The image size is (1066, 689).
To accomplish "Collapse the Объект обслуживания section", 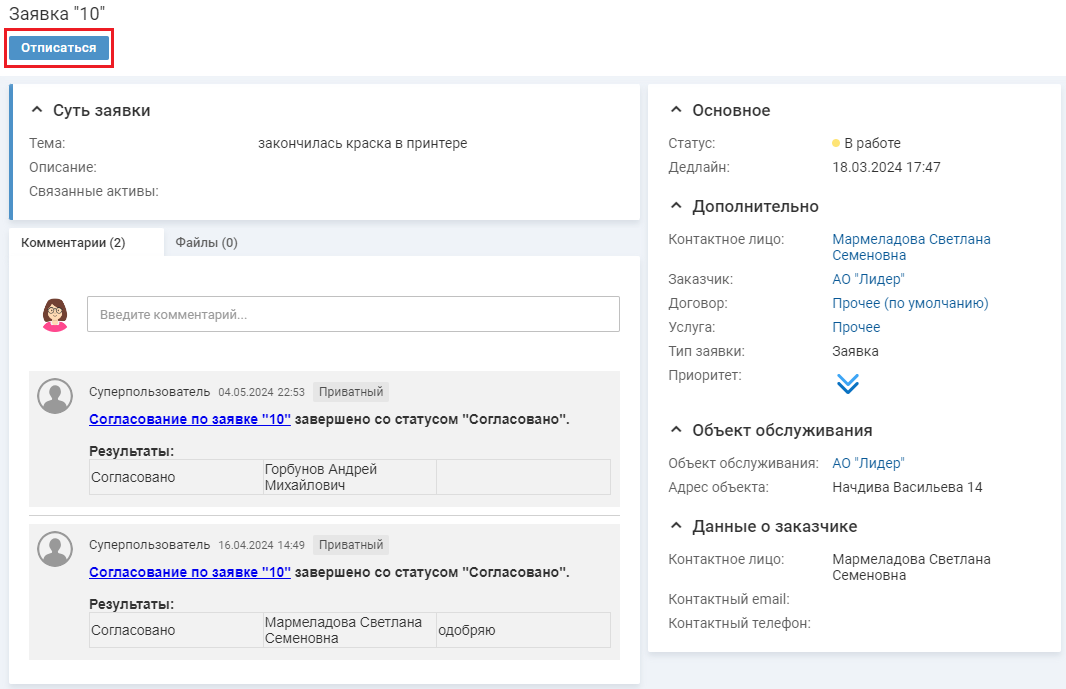I will tap(676, 431).
